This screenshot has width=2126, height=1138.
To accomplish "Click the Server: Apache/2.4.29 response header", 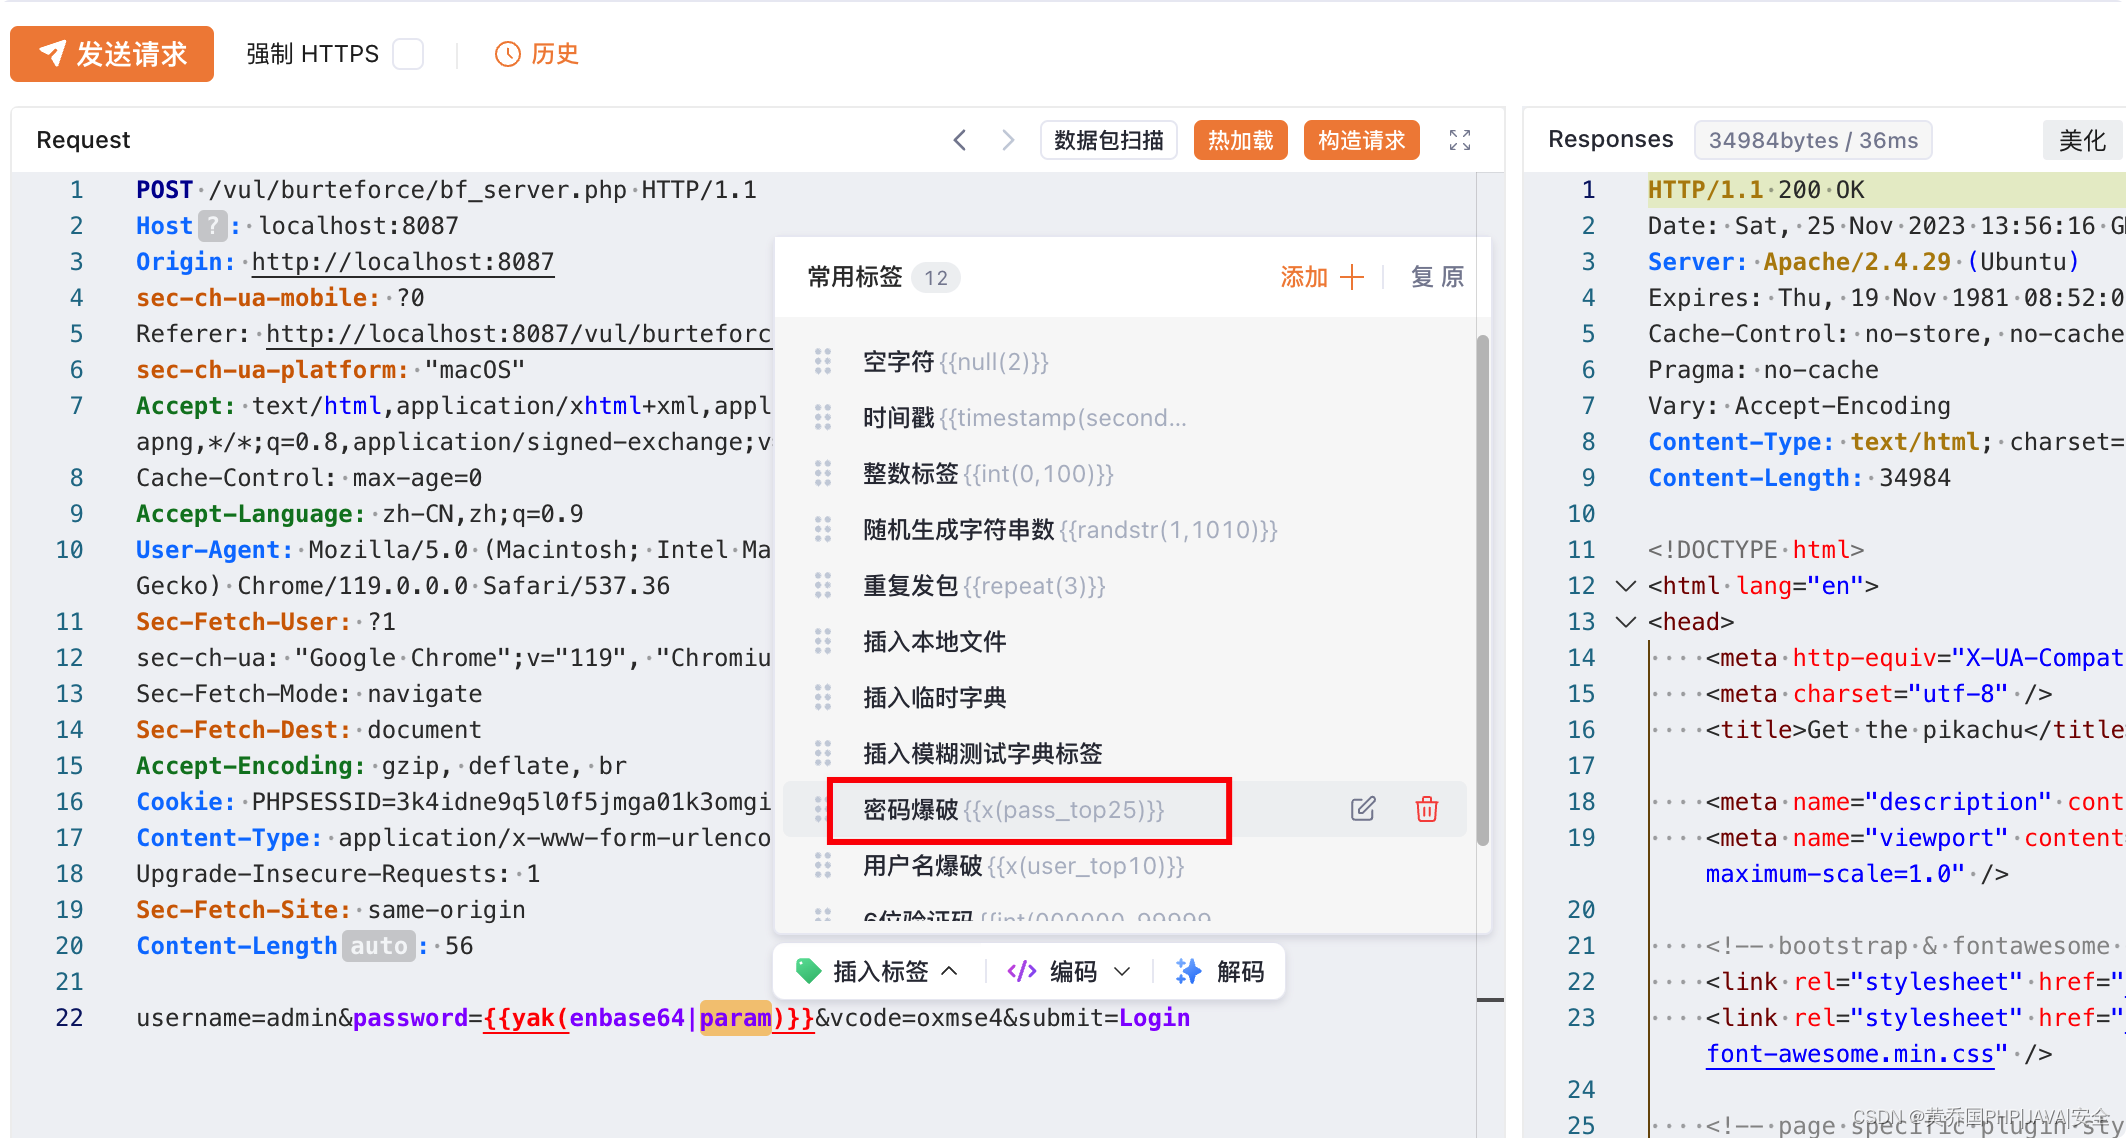I will pos(1864,262).
